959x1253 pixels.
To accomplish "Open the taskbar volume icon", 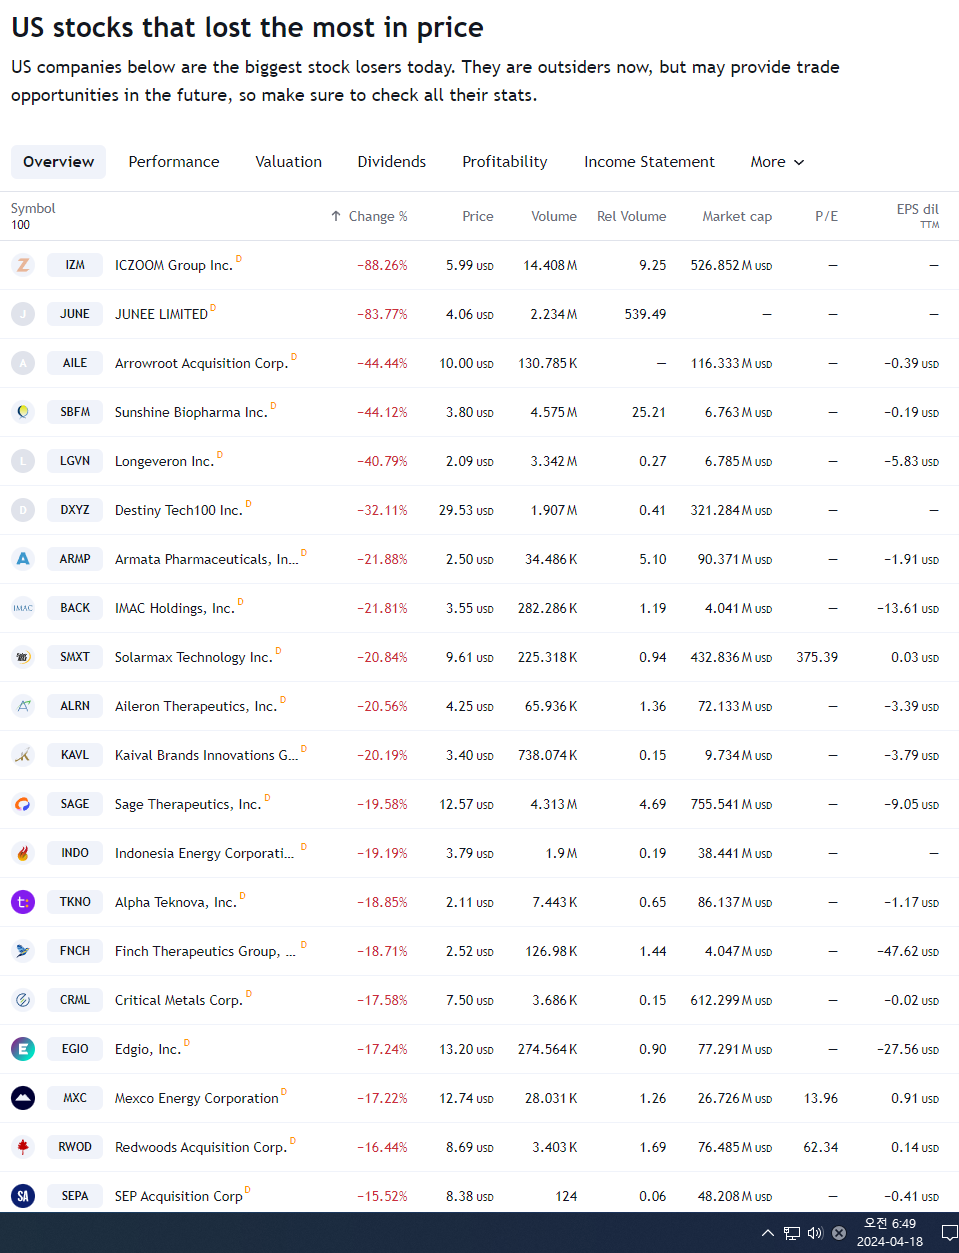I will 815,1233.
